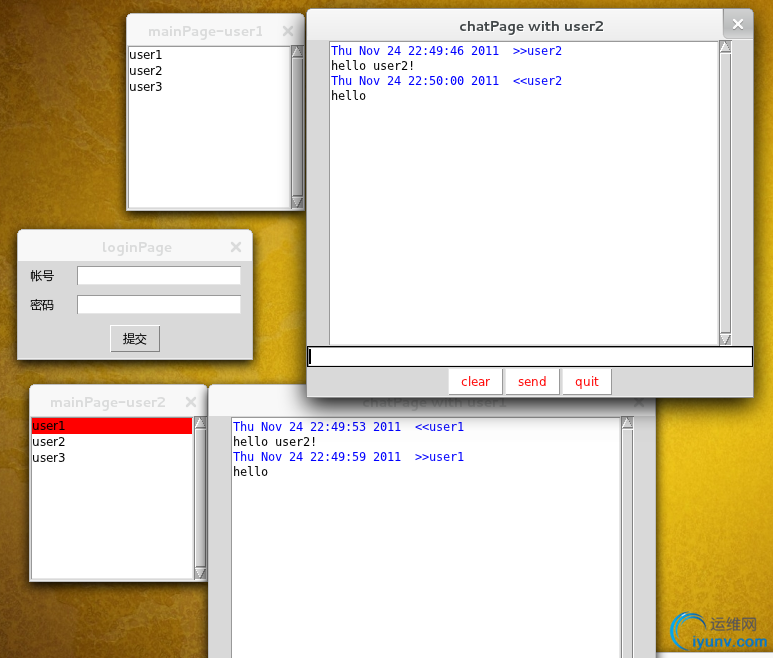Image resolution: width=773 pixels, height=658 pixels.
Task: Click the 22:49:46 timestamp line in user2 chat
Action: pyautogui.click(x=446, y=51)
